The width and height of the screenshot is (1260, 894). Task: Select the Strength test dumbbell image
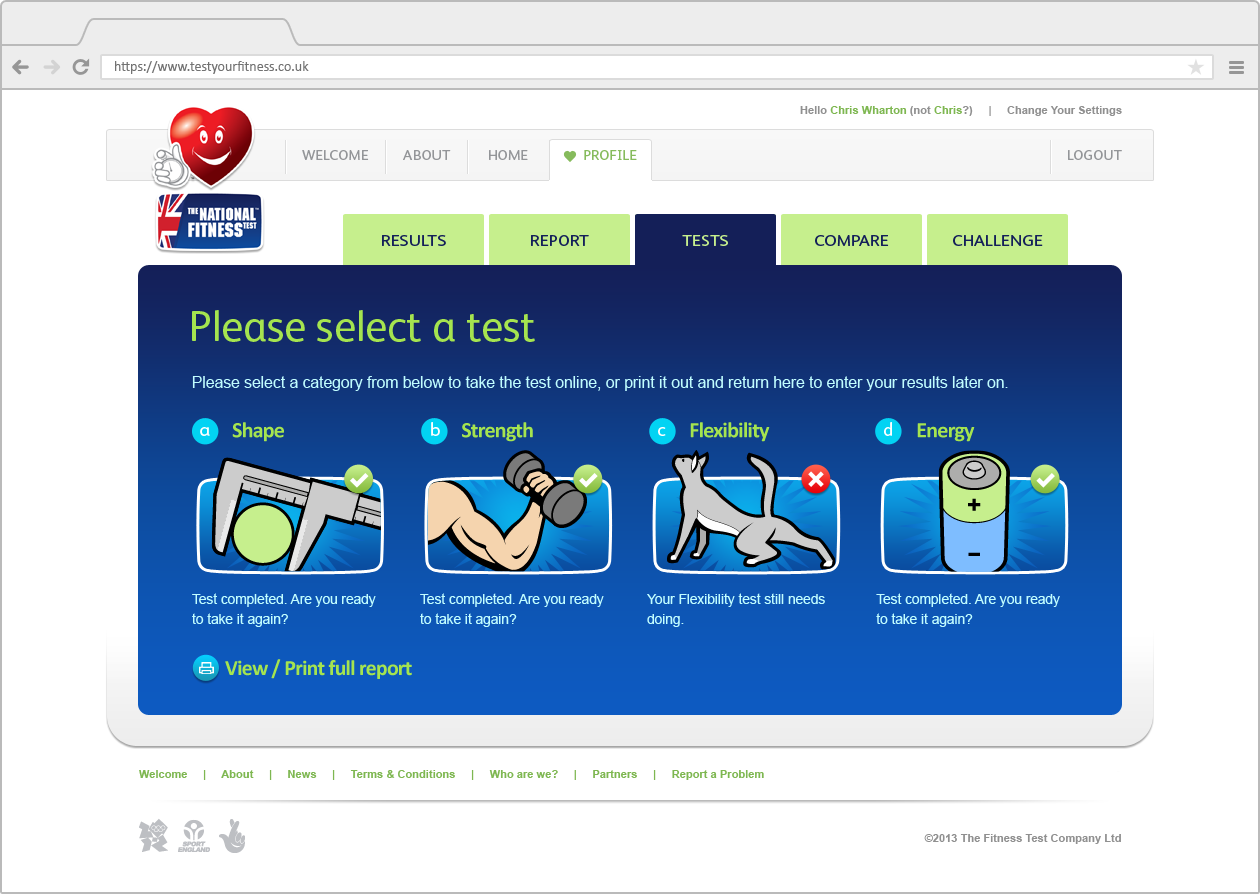(x=517, y=513)
